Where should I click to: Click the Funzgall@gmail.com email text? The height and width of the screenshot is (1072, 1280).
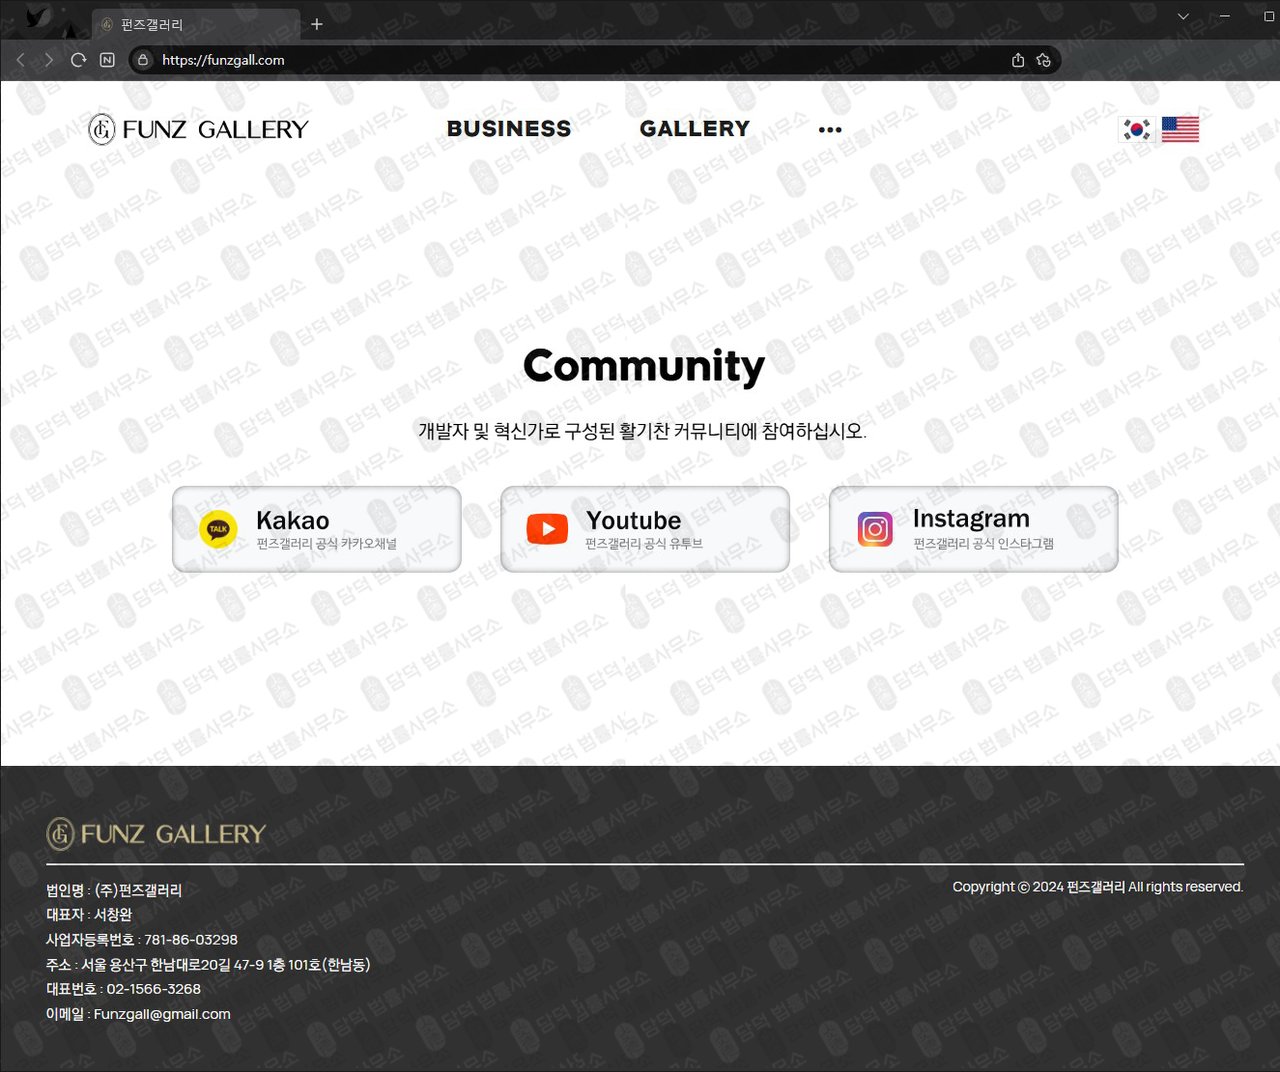[x=162, y=1014]
